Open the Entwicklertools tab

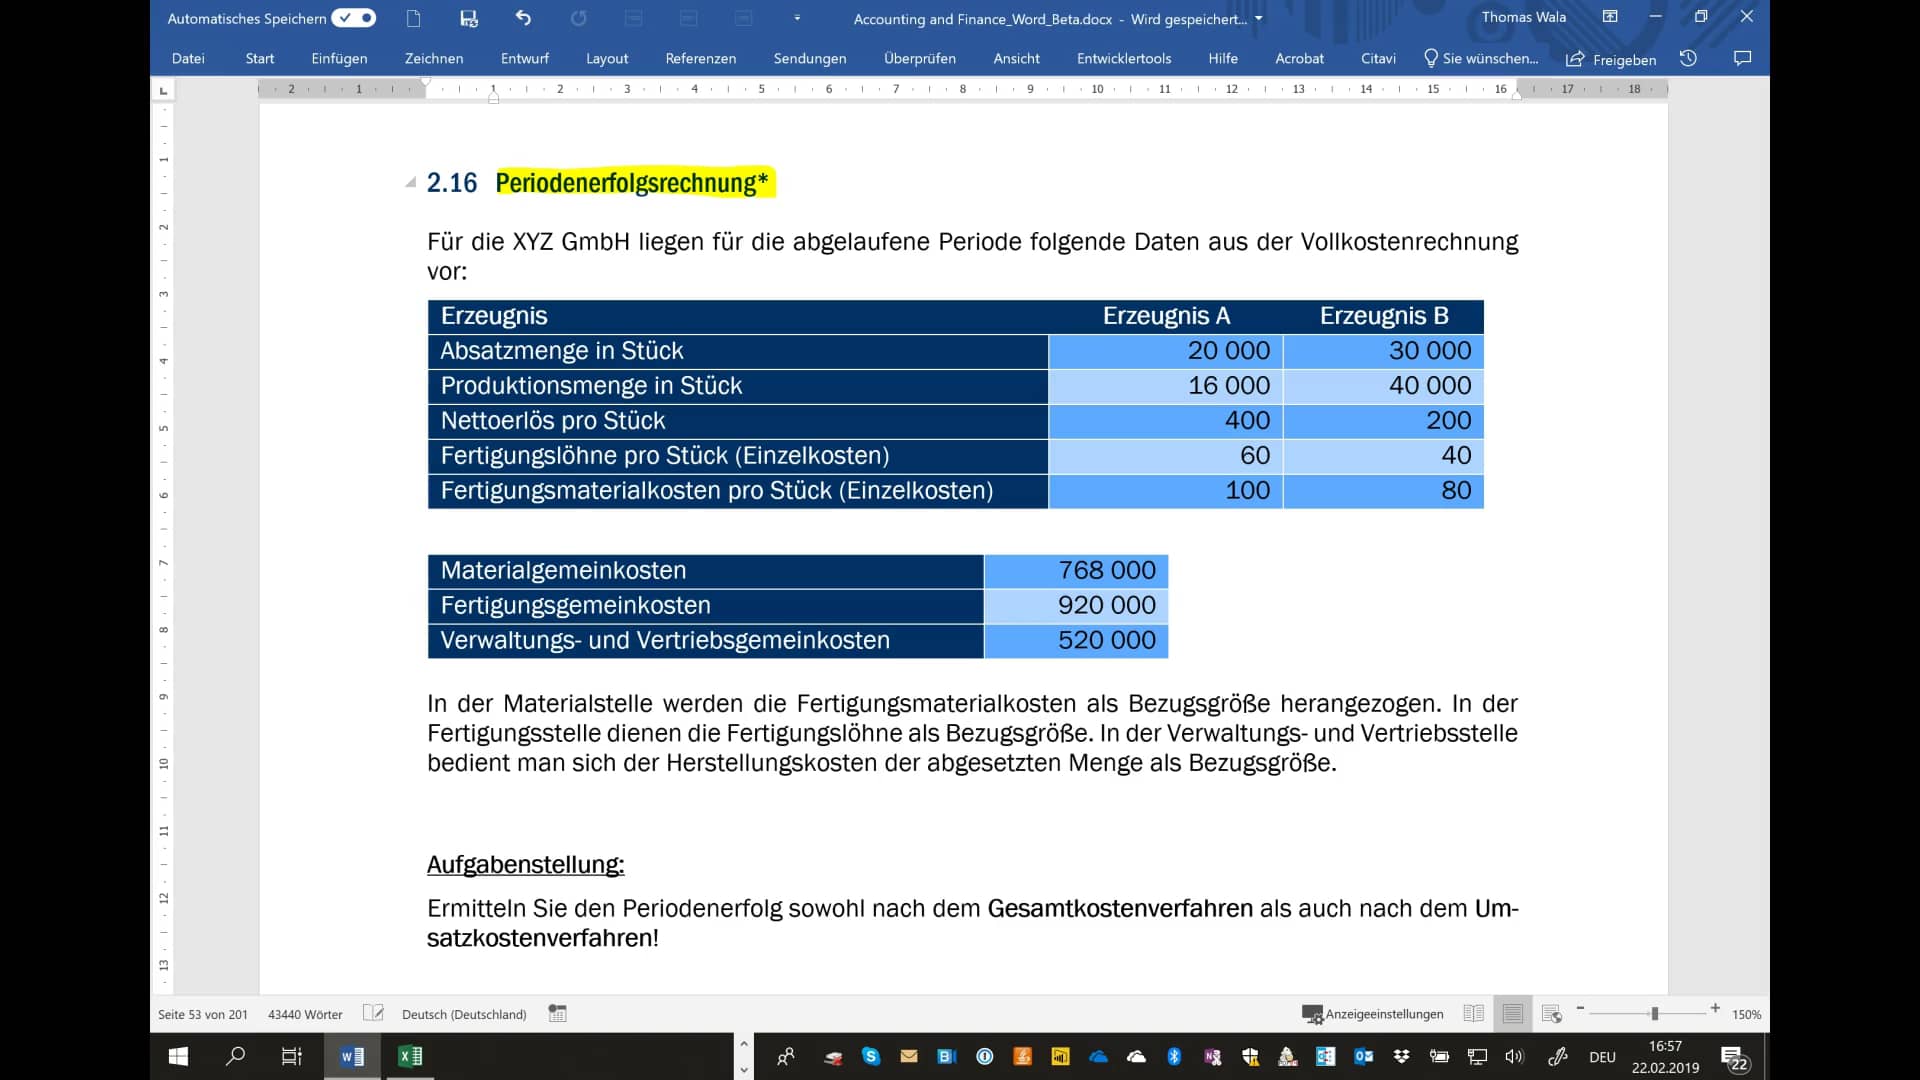click(1124, 58)
